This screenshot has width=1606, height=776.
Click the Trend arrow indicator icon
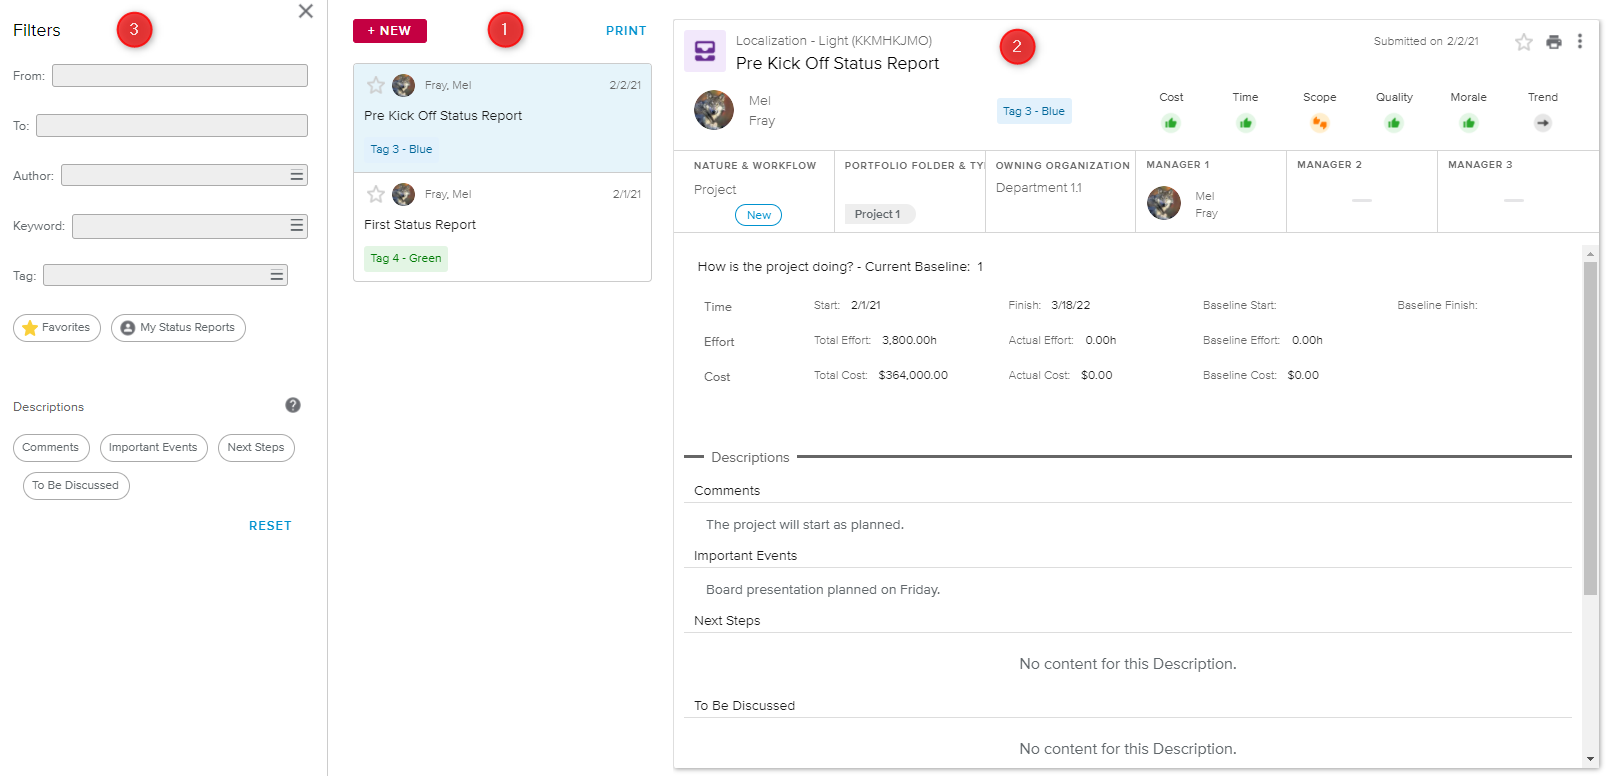tap(1542, 123)
